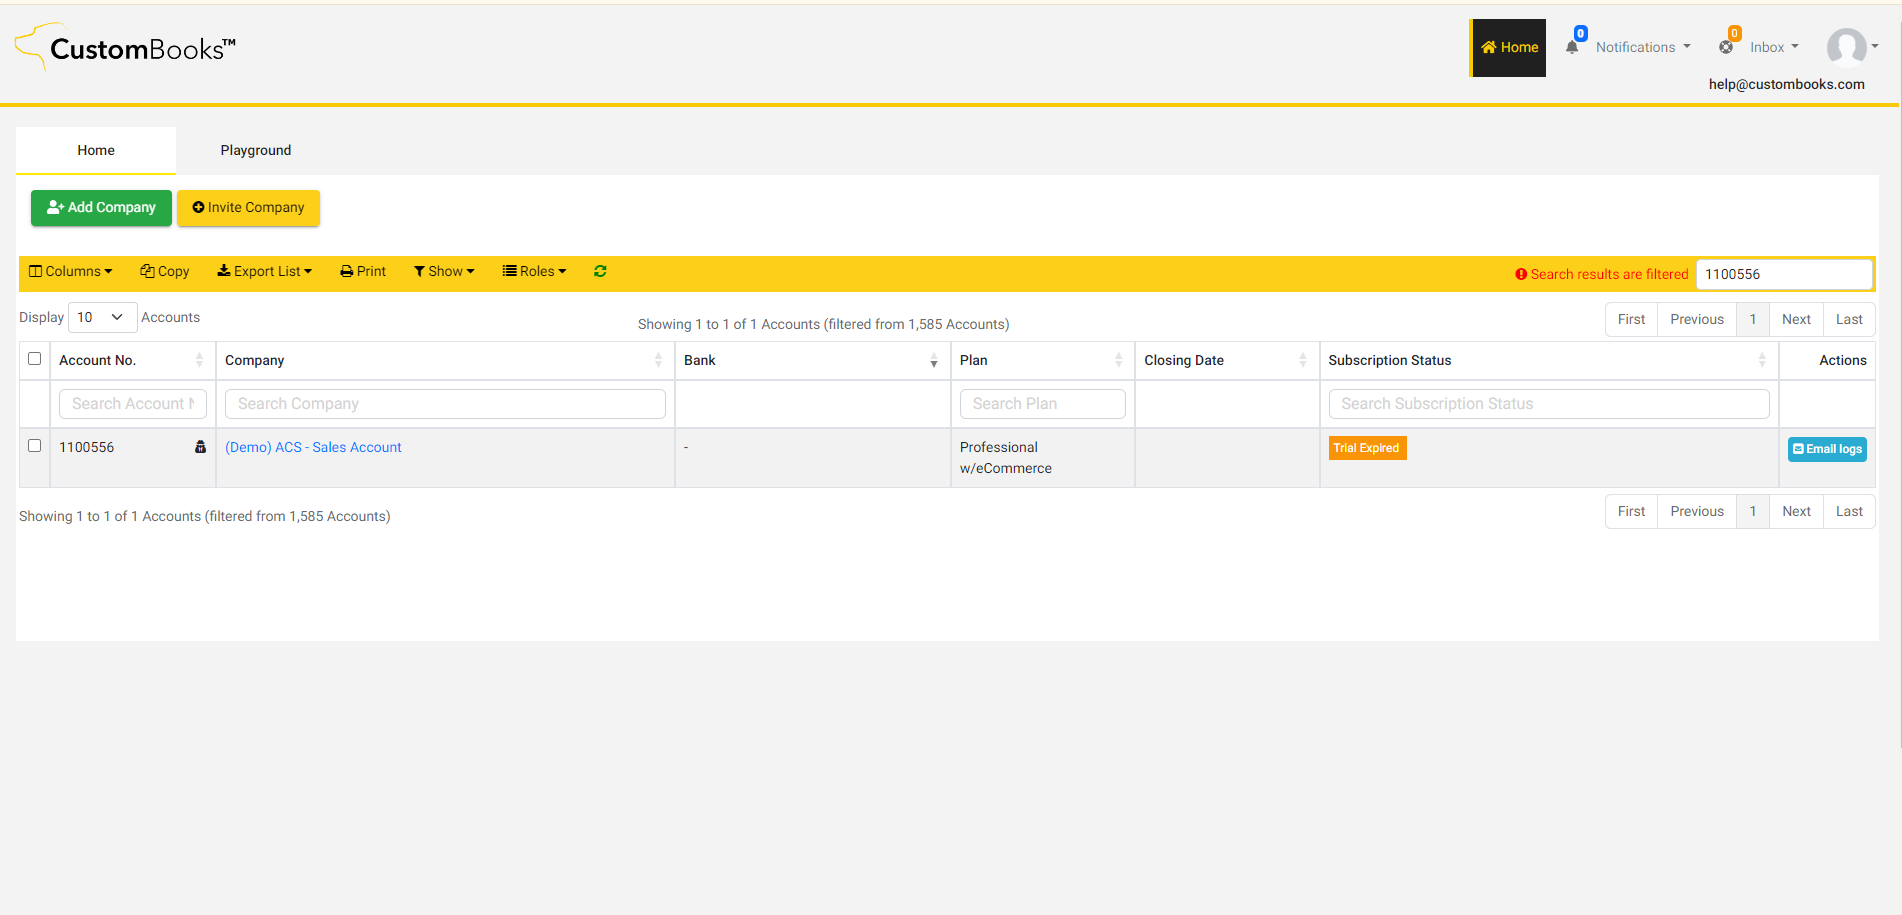
Task: Click the Search Company filter field
Action: point(445,404)
